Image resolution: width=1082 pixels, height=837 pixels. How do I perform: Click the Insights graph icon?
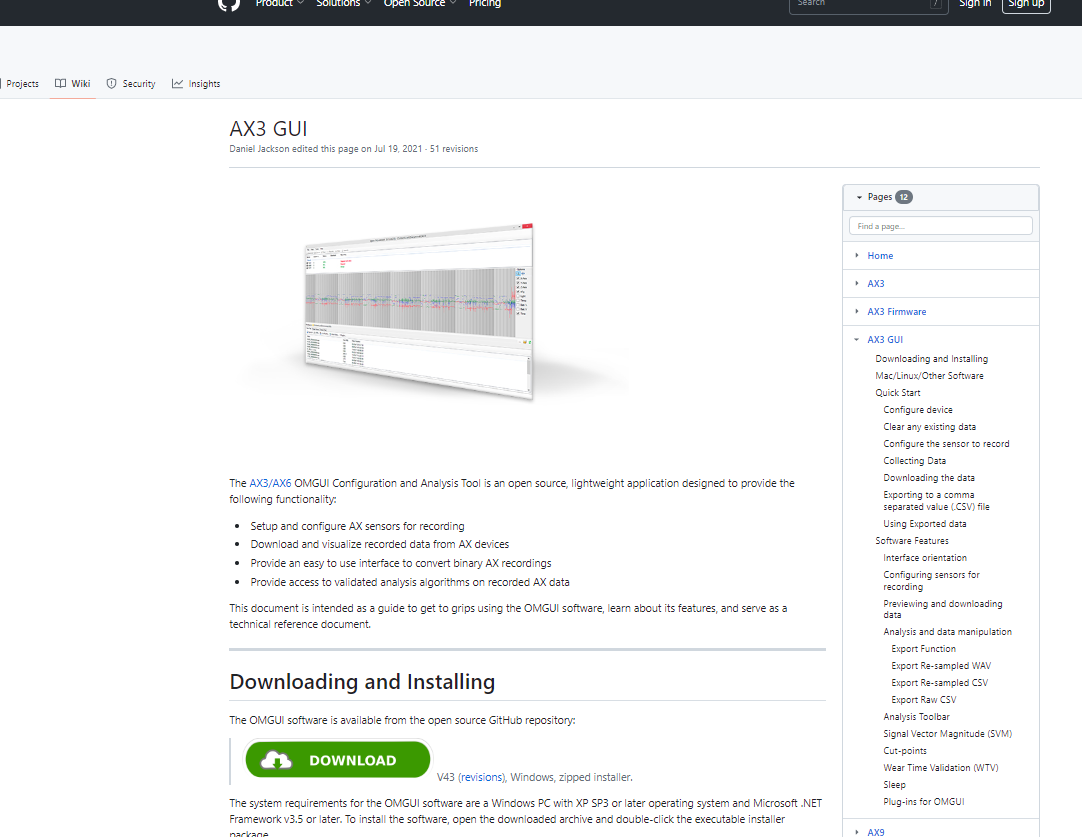[177, 83]
